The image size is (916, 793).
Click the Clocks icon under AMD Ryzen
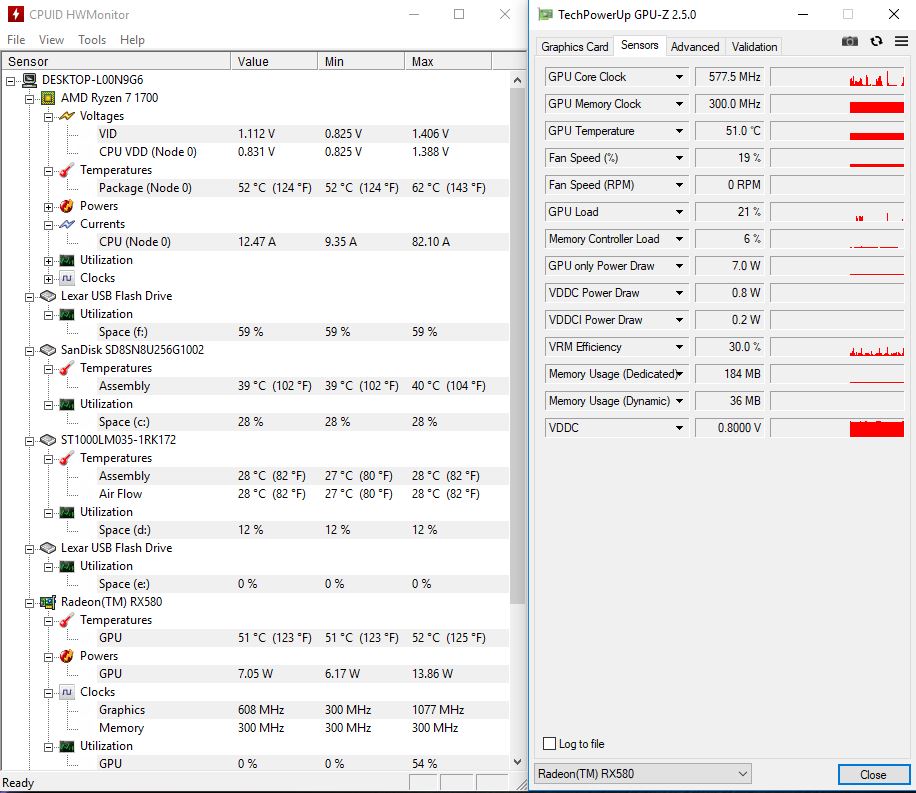pyautogui.click(x=67, y=278)
